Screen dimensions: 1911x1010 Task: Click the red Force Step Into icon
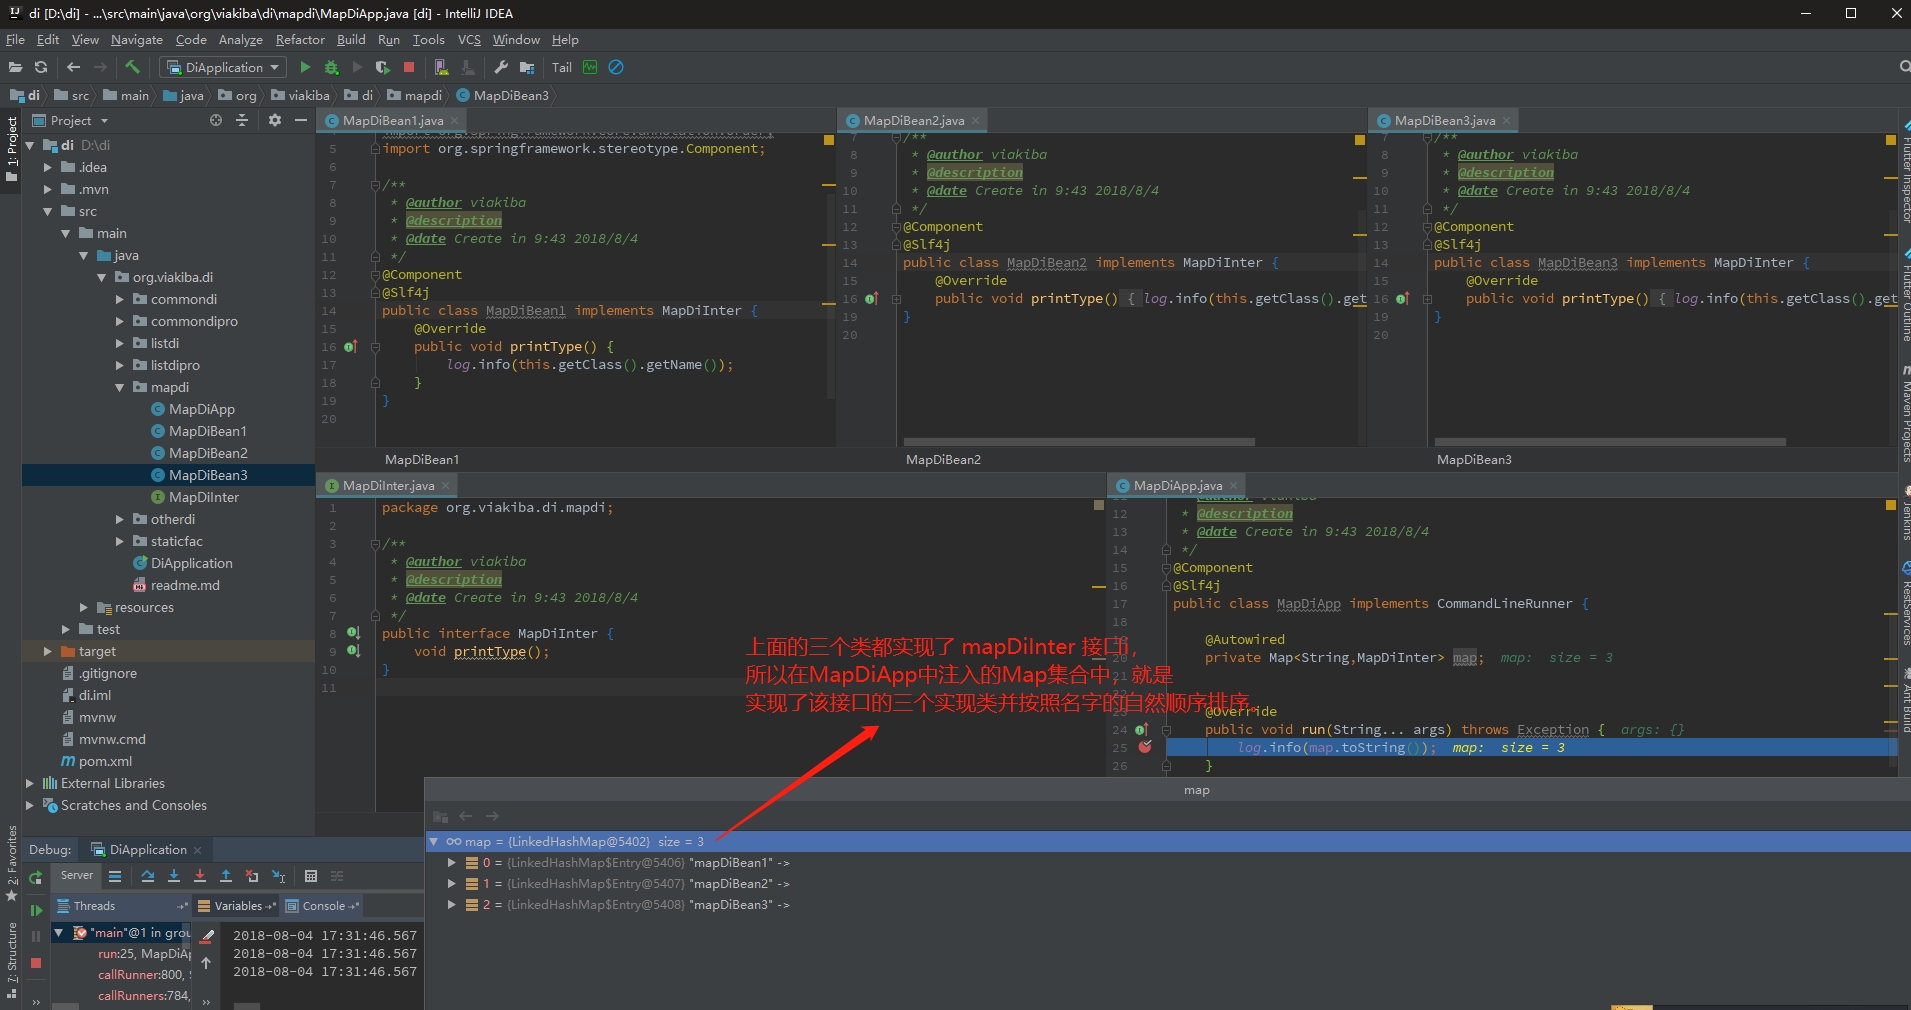[x=200, y=876]
